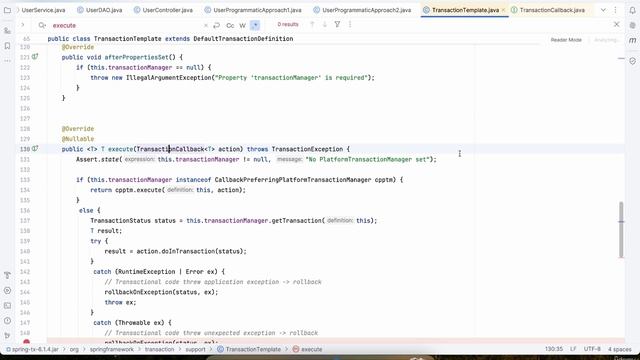Open the Database tool window icon
Viewport: 640px width, 360px height.
point(632,25)
